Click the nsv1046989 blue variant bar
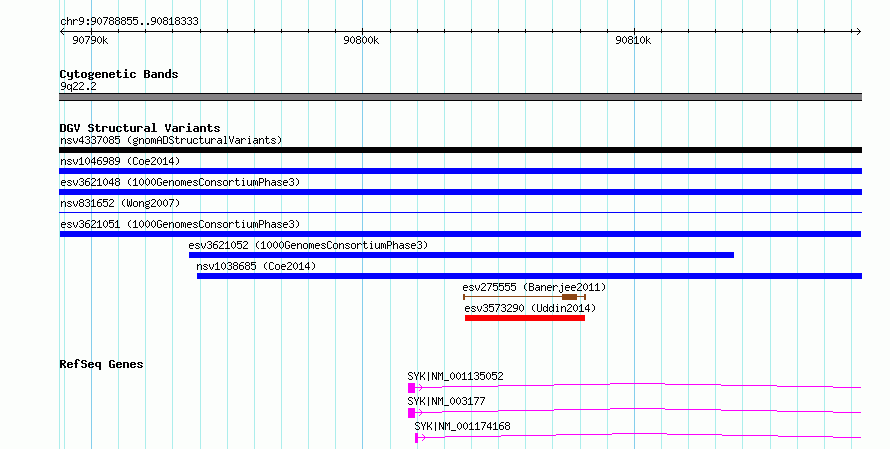The image size is (890, 449). click(x=460, y=171)
